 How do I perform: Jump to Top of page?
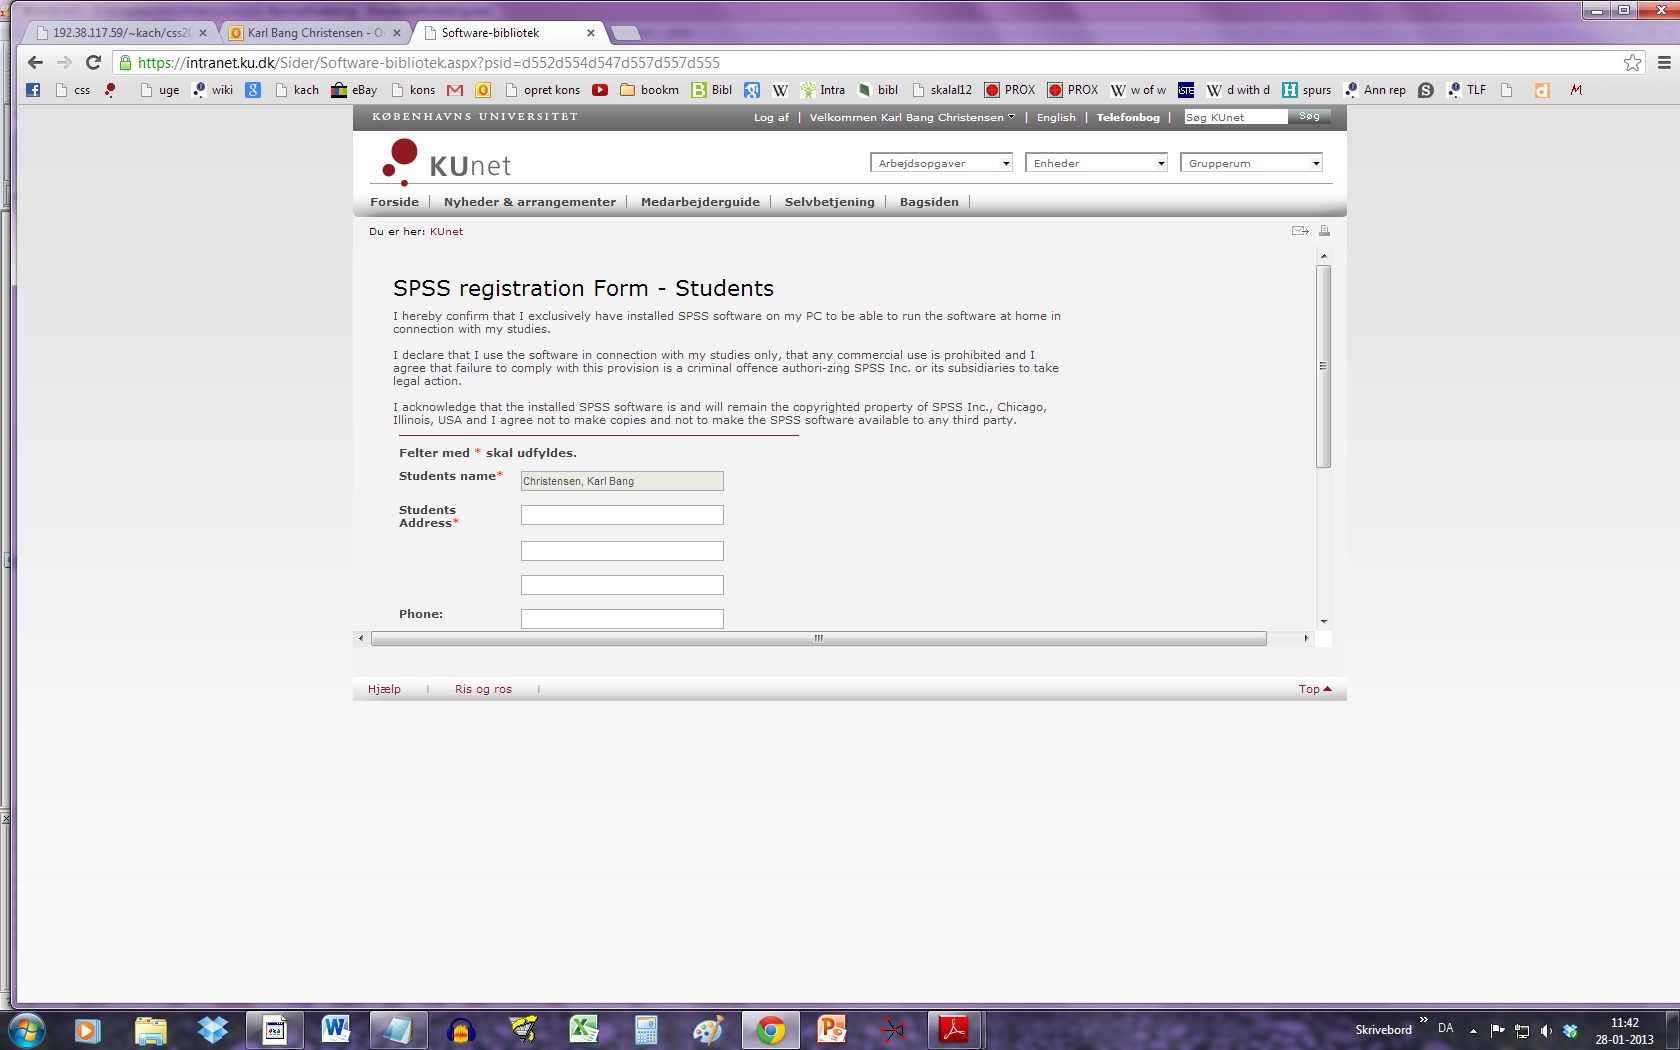[x=1314, y=689]
